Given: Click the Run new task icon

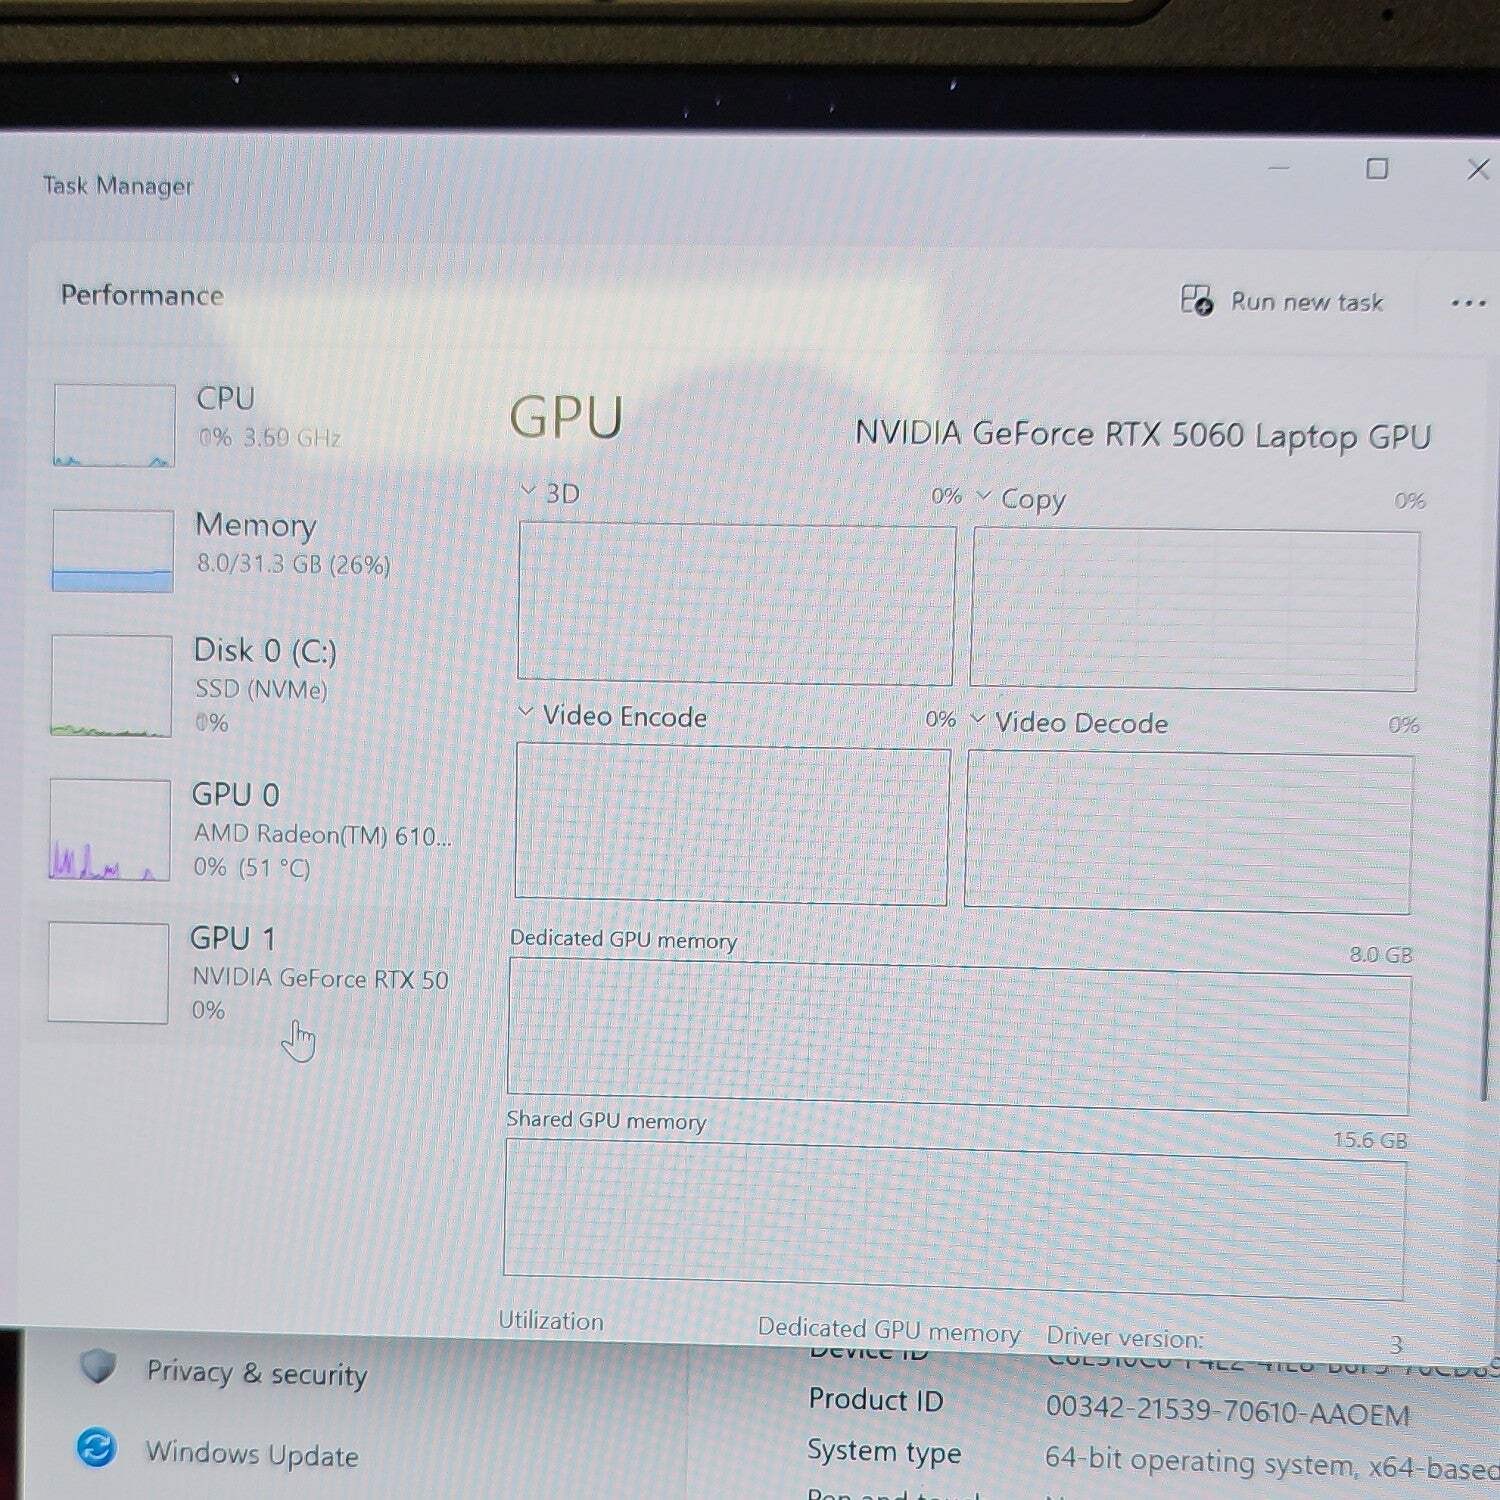Looking at the screenshot, I should coord(1196,299).
